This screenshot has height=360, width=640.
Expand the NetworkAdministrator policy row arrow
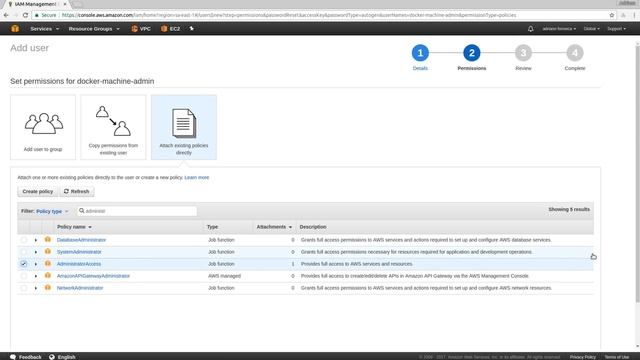click(x=36, y=288)
